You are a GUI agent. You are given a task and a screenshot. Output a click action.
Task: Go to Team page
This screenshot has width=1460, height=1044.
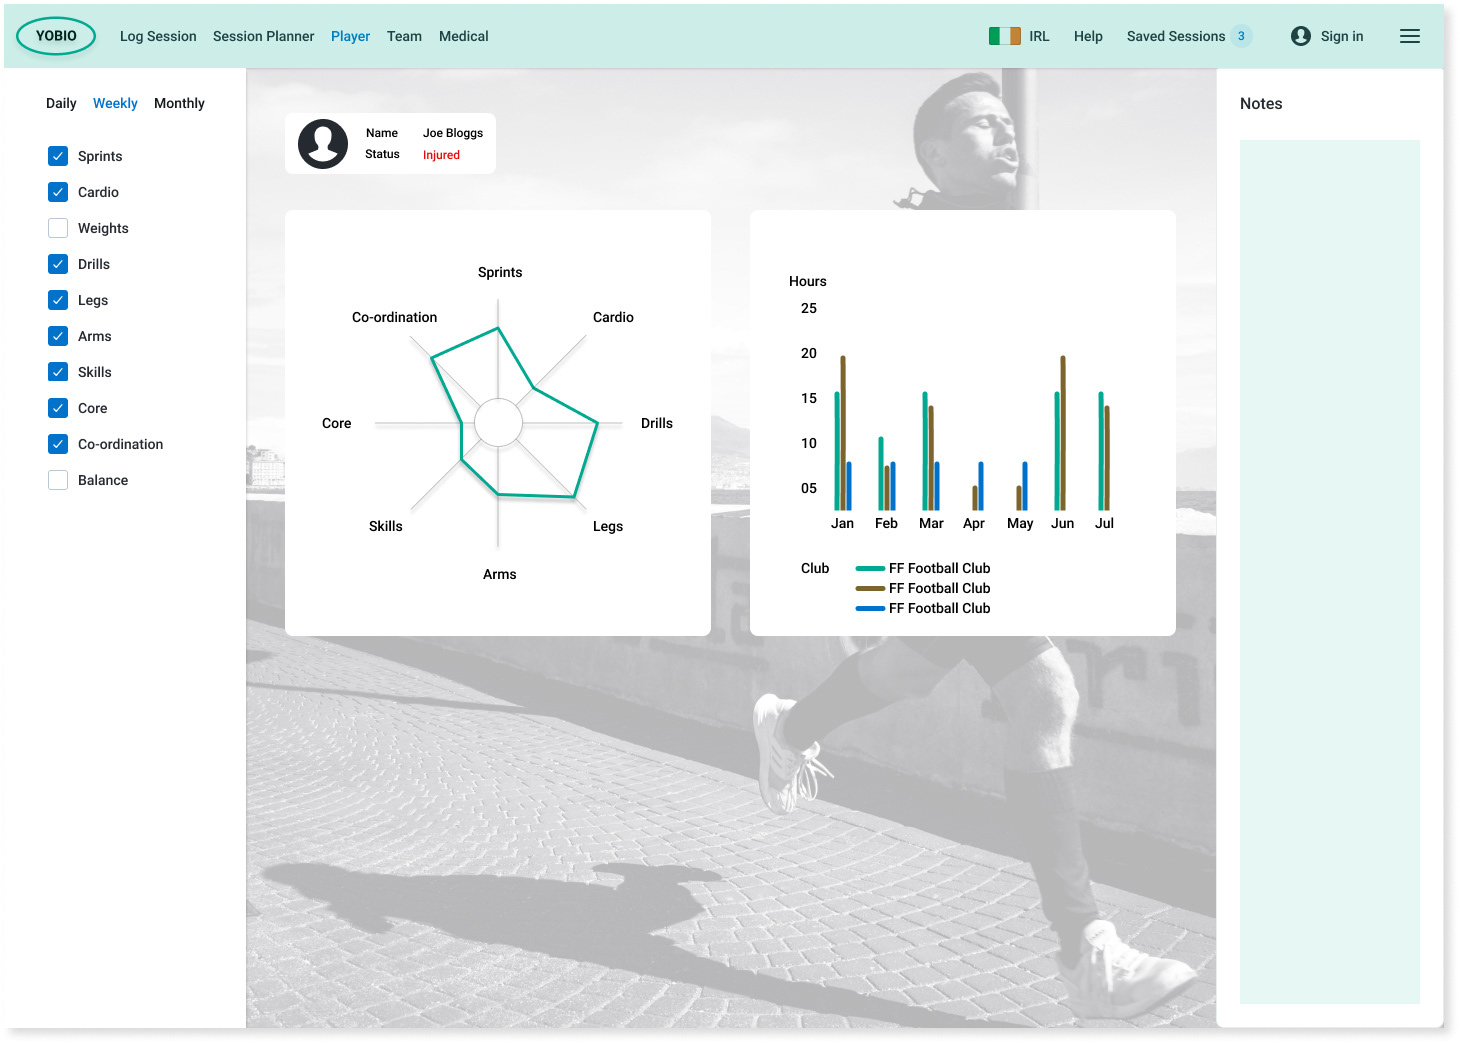(x=404, y=36)
